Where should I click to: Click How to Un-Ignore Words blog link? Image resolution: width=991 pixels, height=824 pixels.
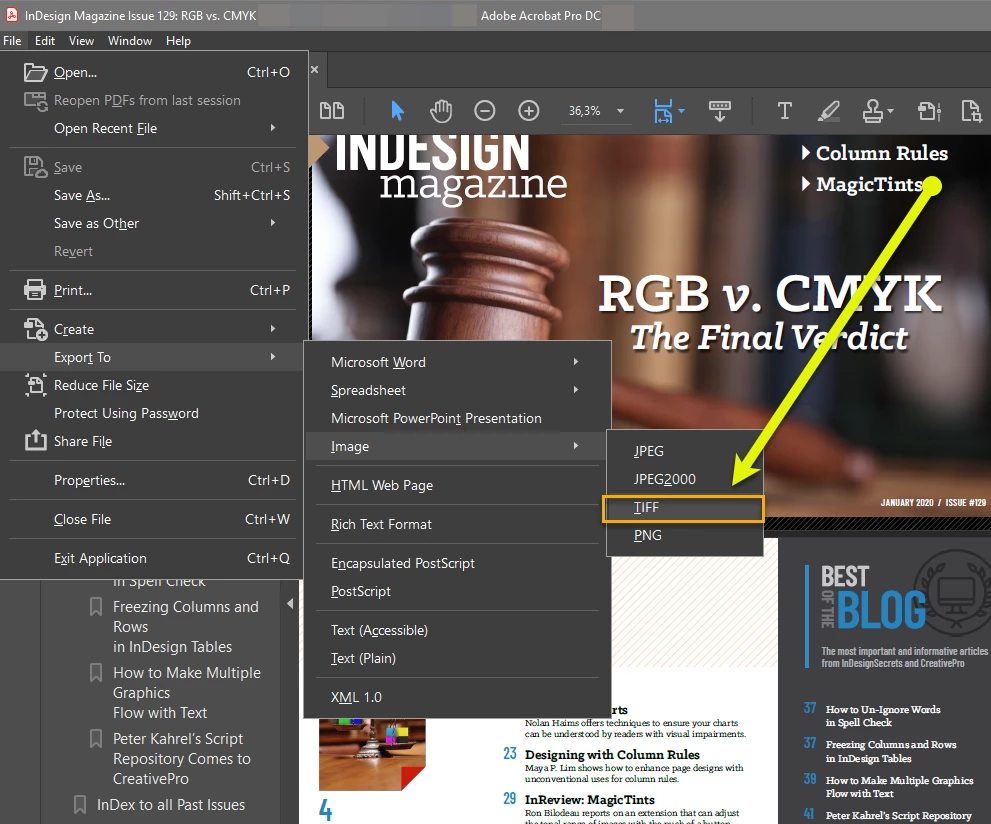(883, 716)
